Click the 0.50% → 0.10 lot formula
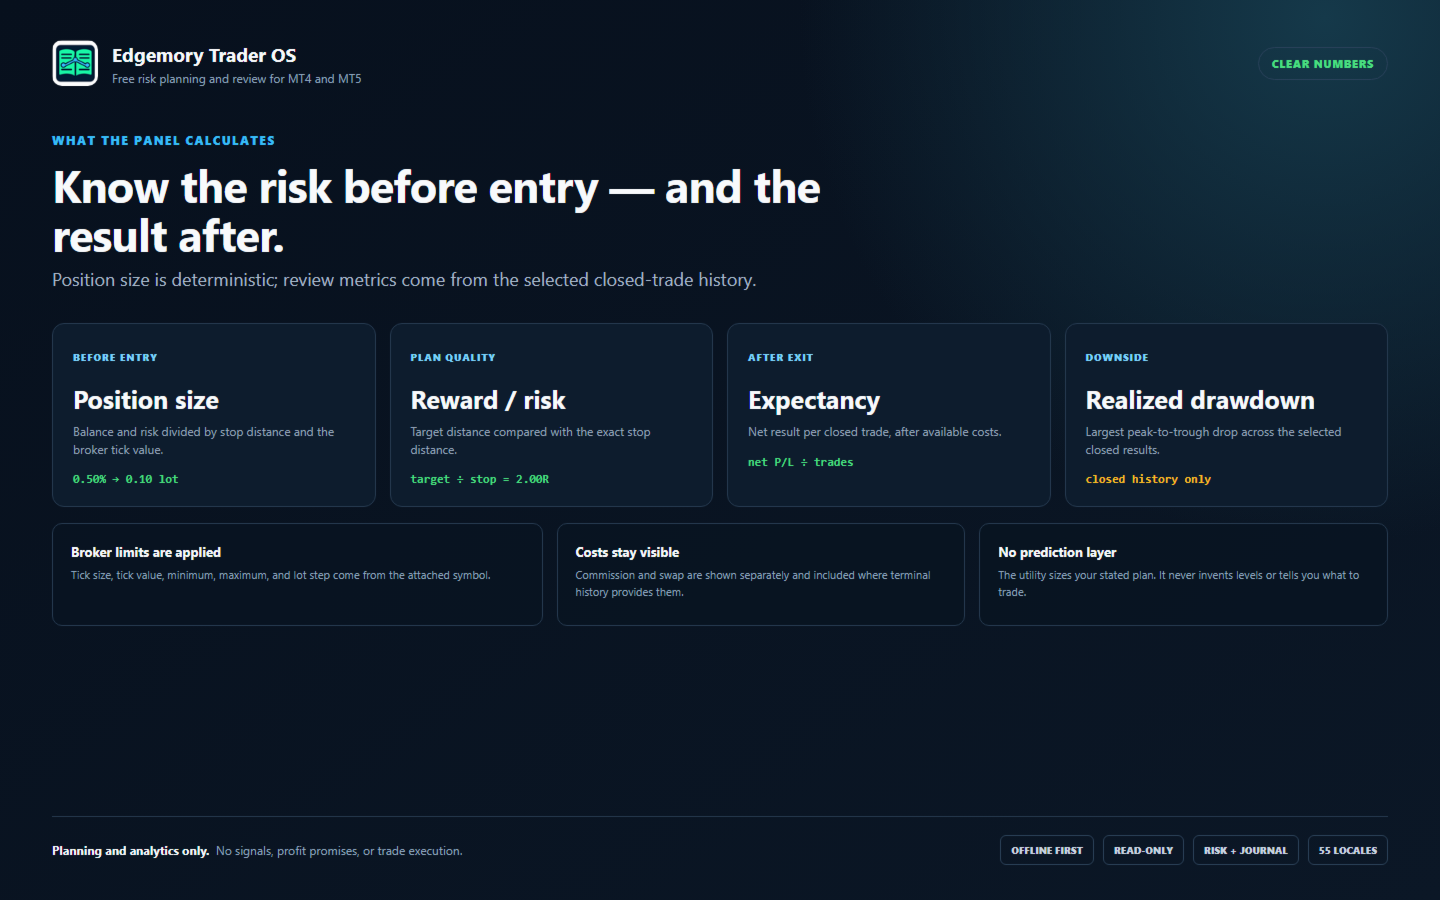The height and width of the screenshot is (900, 1440). click(126, 480)
